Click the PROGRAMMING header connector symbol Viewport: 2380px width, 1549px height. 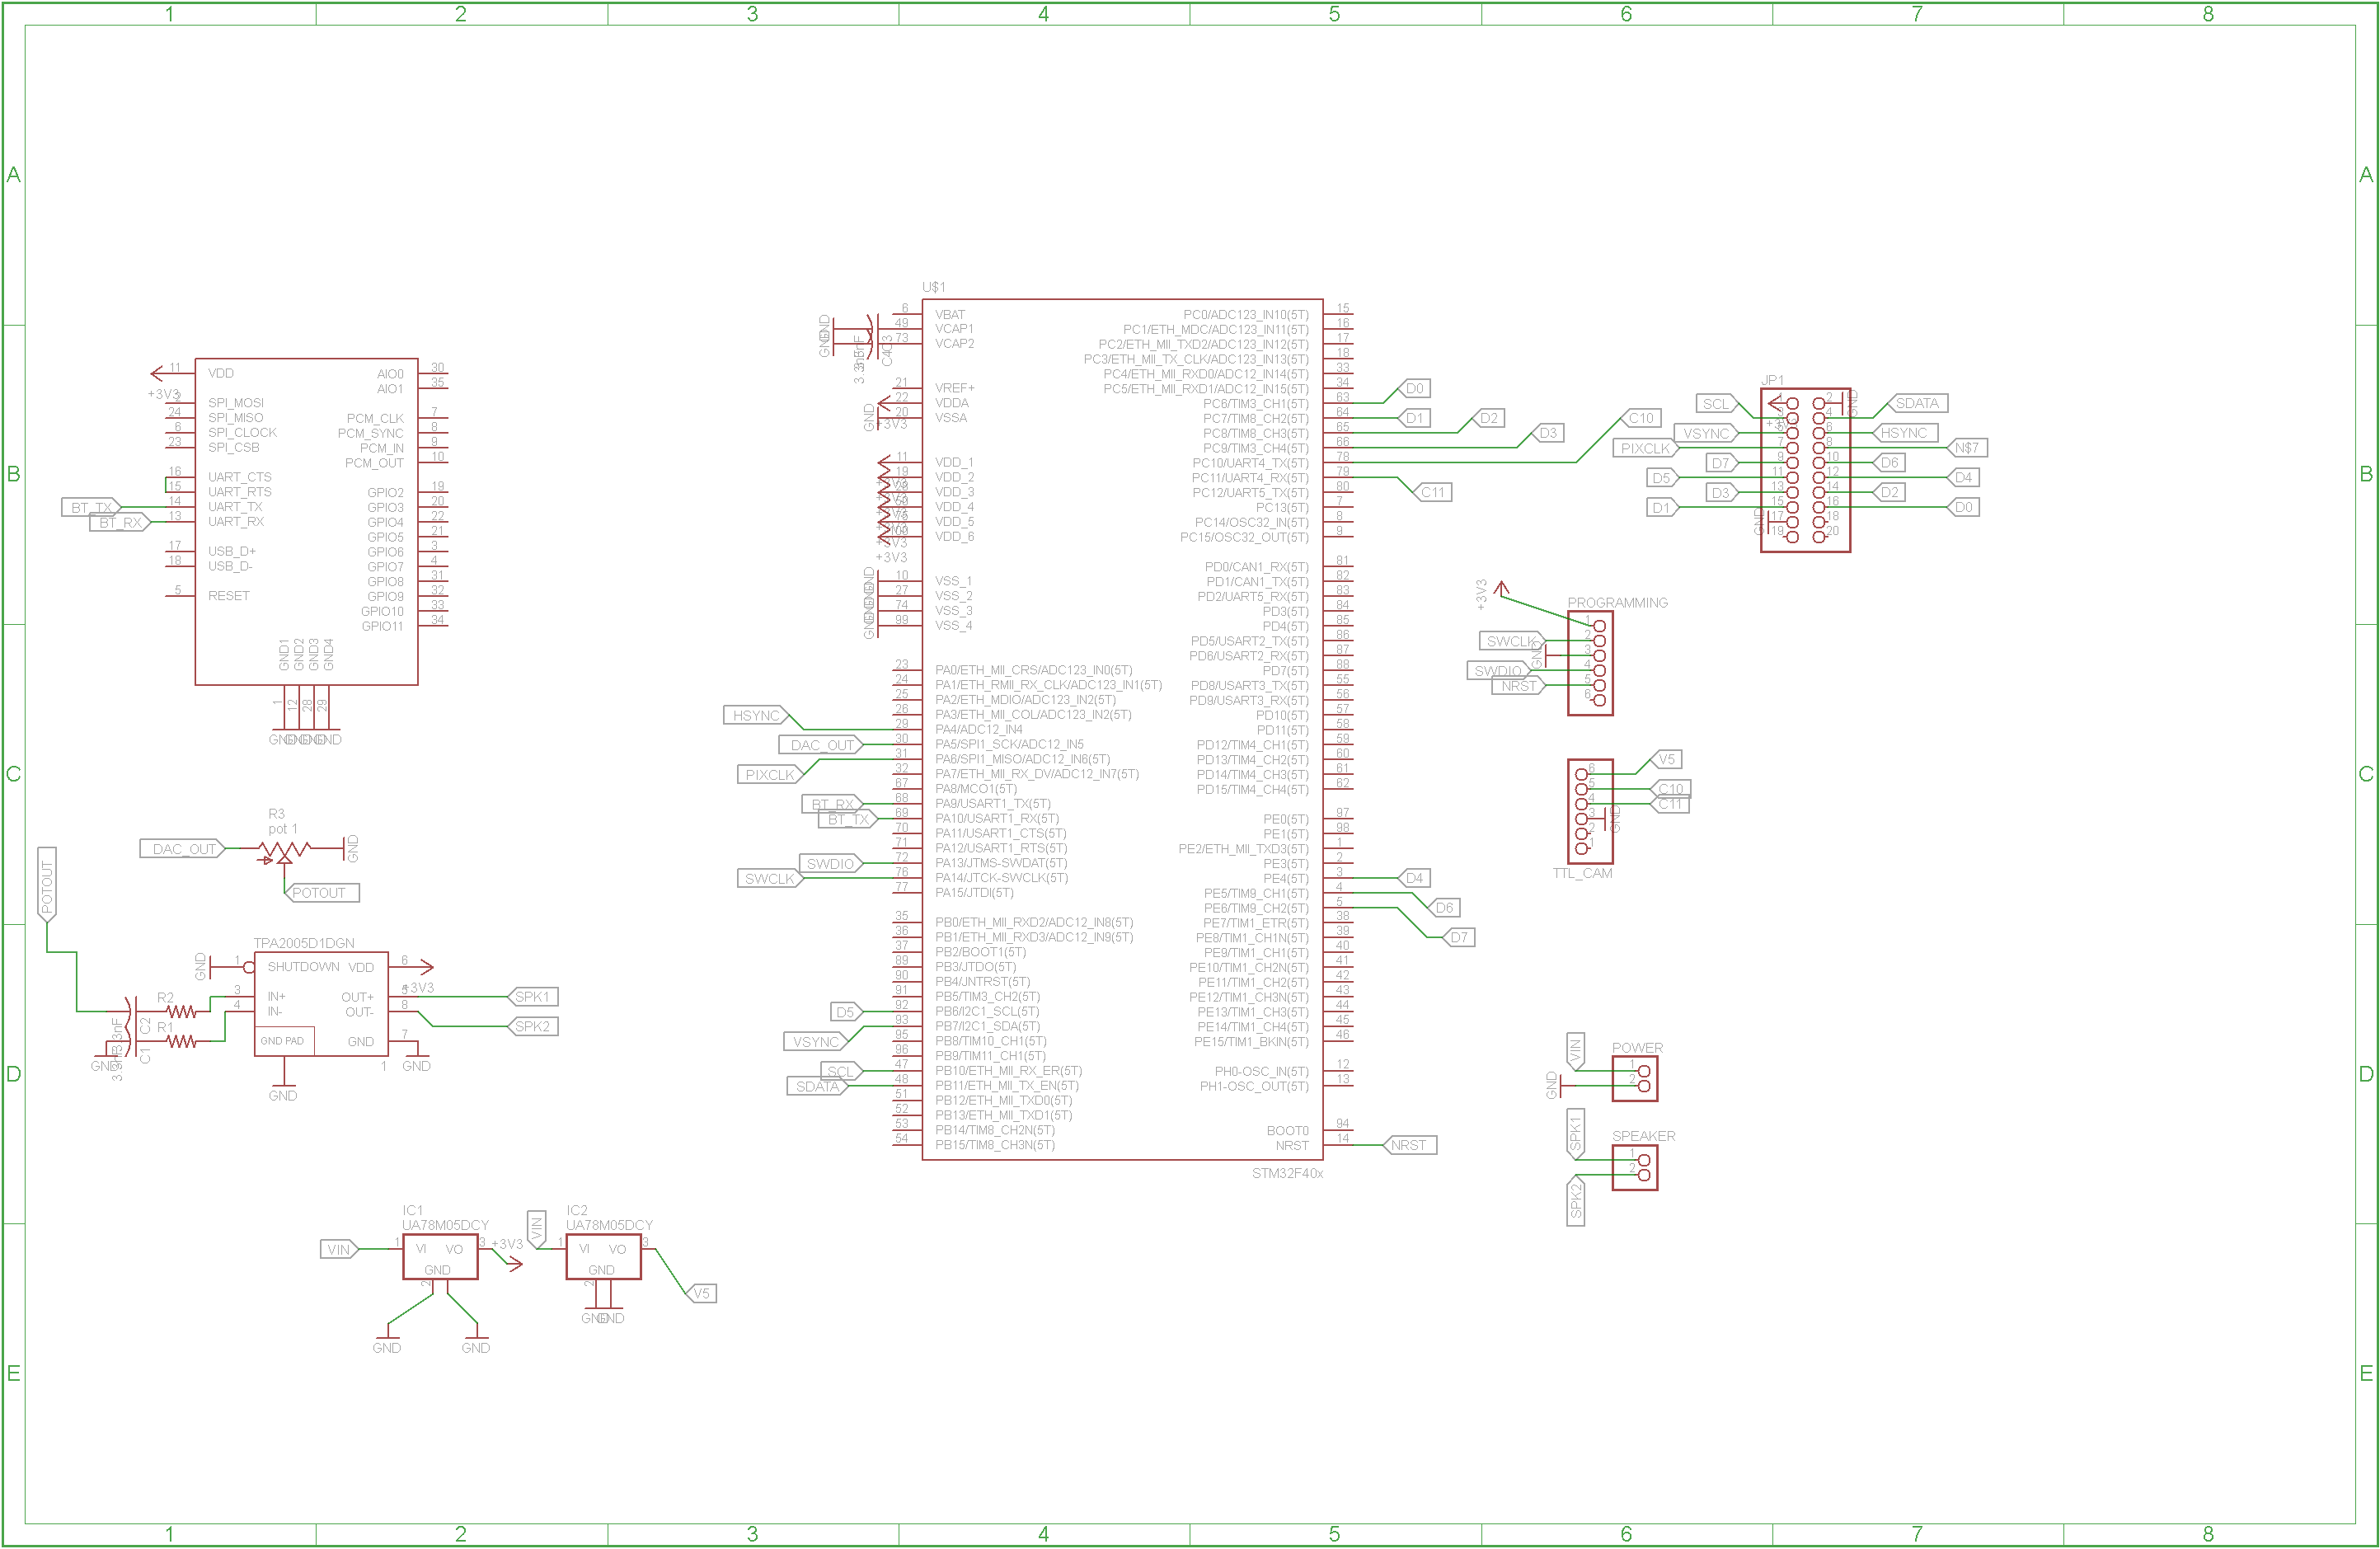[x=1590, y=663]
